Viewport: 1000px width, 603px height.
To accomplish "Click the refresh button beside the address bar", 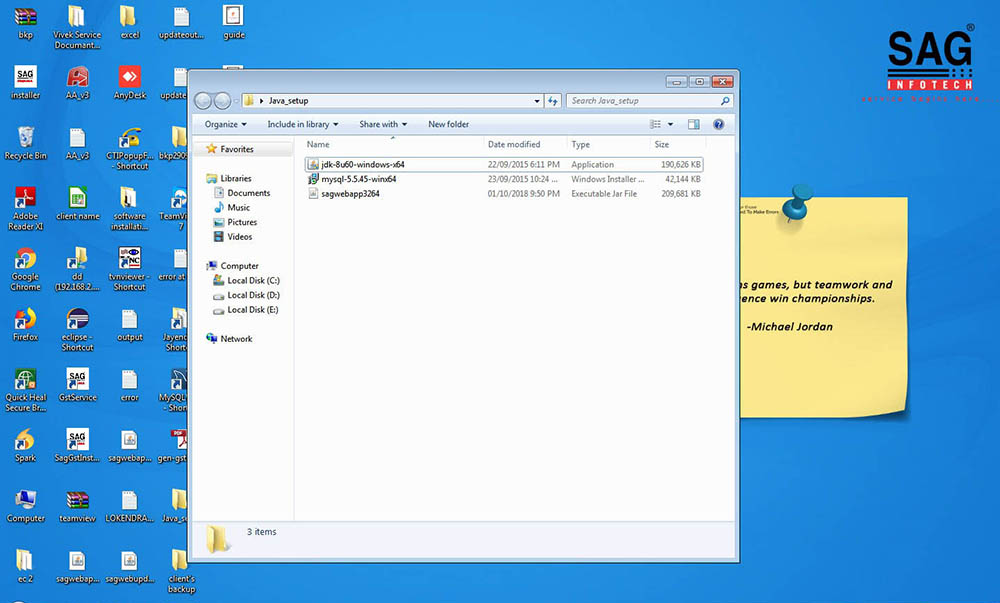I will 553,101.
